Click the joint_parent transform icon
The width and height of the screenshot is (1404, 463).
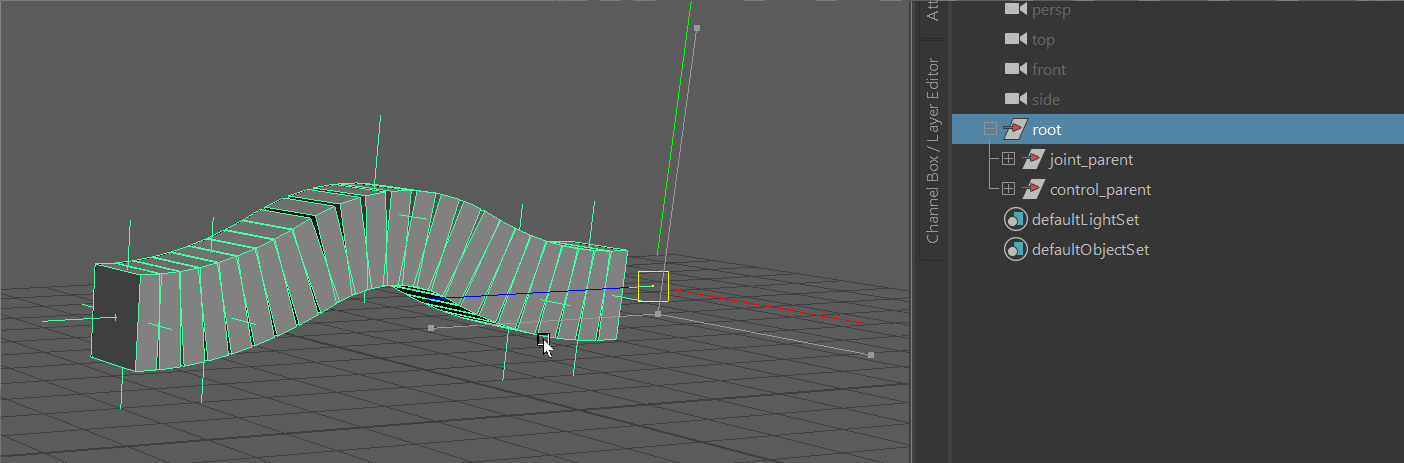[1034, 159]
